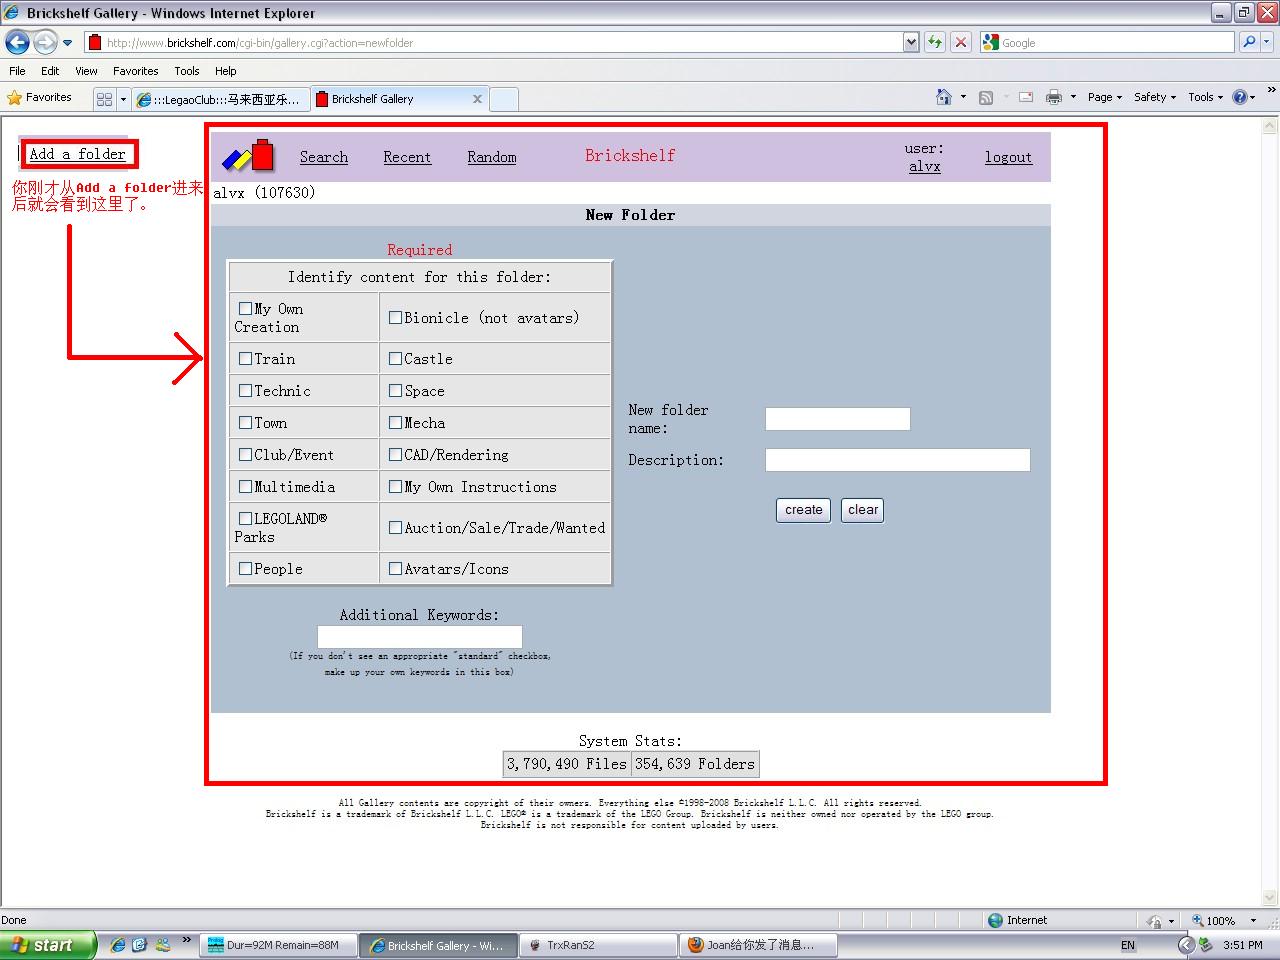This screenshot has height=960, width=1280.
Task: Click the Add a folder link
Action: [78, 154]
